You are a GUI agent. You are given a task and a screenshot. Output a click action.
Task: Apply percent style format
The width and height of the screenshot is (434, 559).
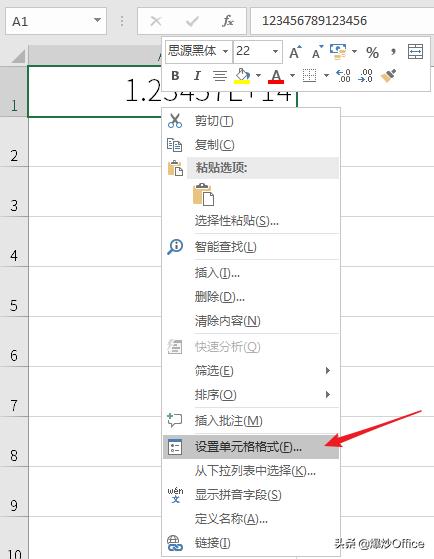tap(372, 53)
